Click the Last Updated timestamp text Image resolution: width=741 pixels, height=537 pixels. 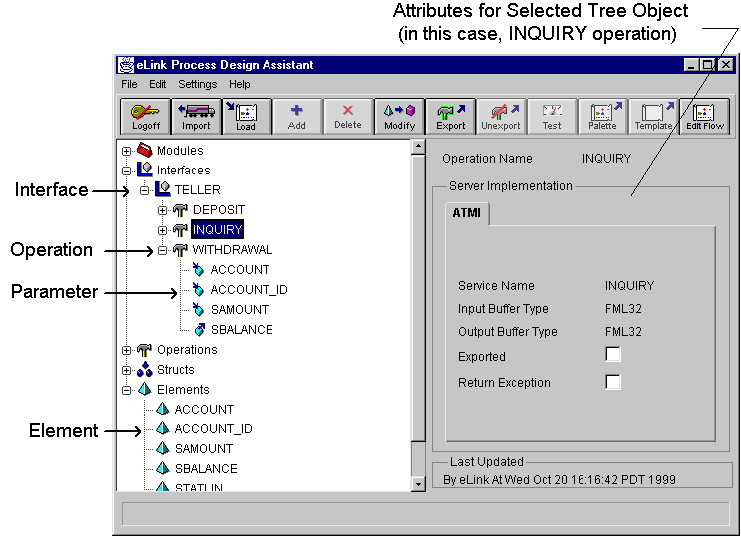tap(559, 479)
